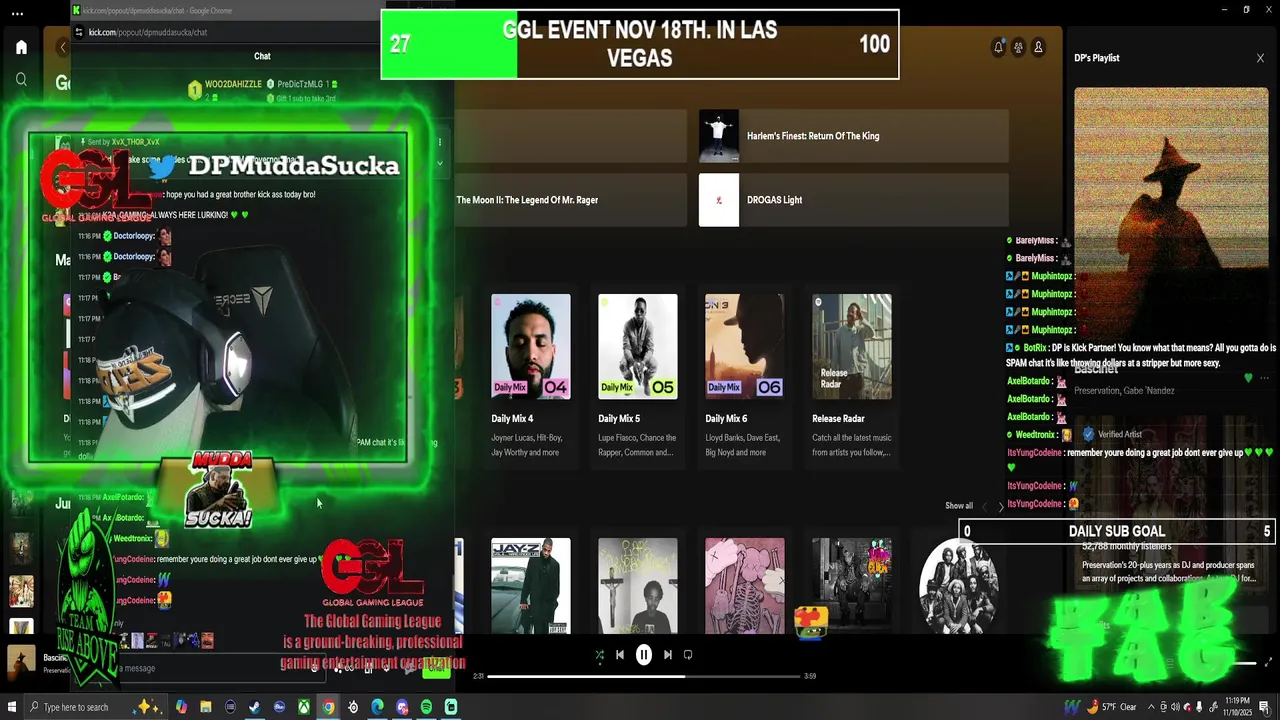The width and height of the screenshot is (1280, 720).
Task: Skip to the next track
Action: [668, 655]
